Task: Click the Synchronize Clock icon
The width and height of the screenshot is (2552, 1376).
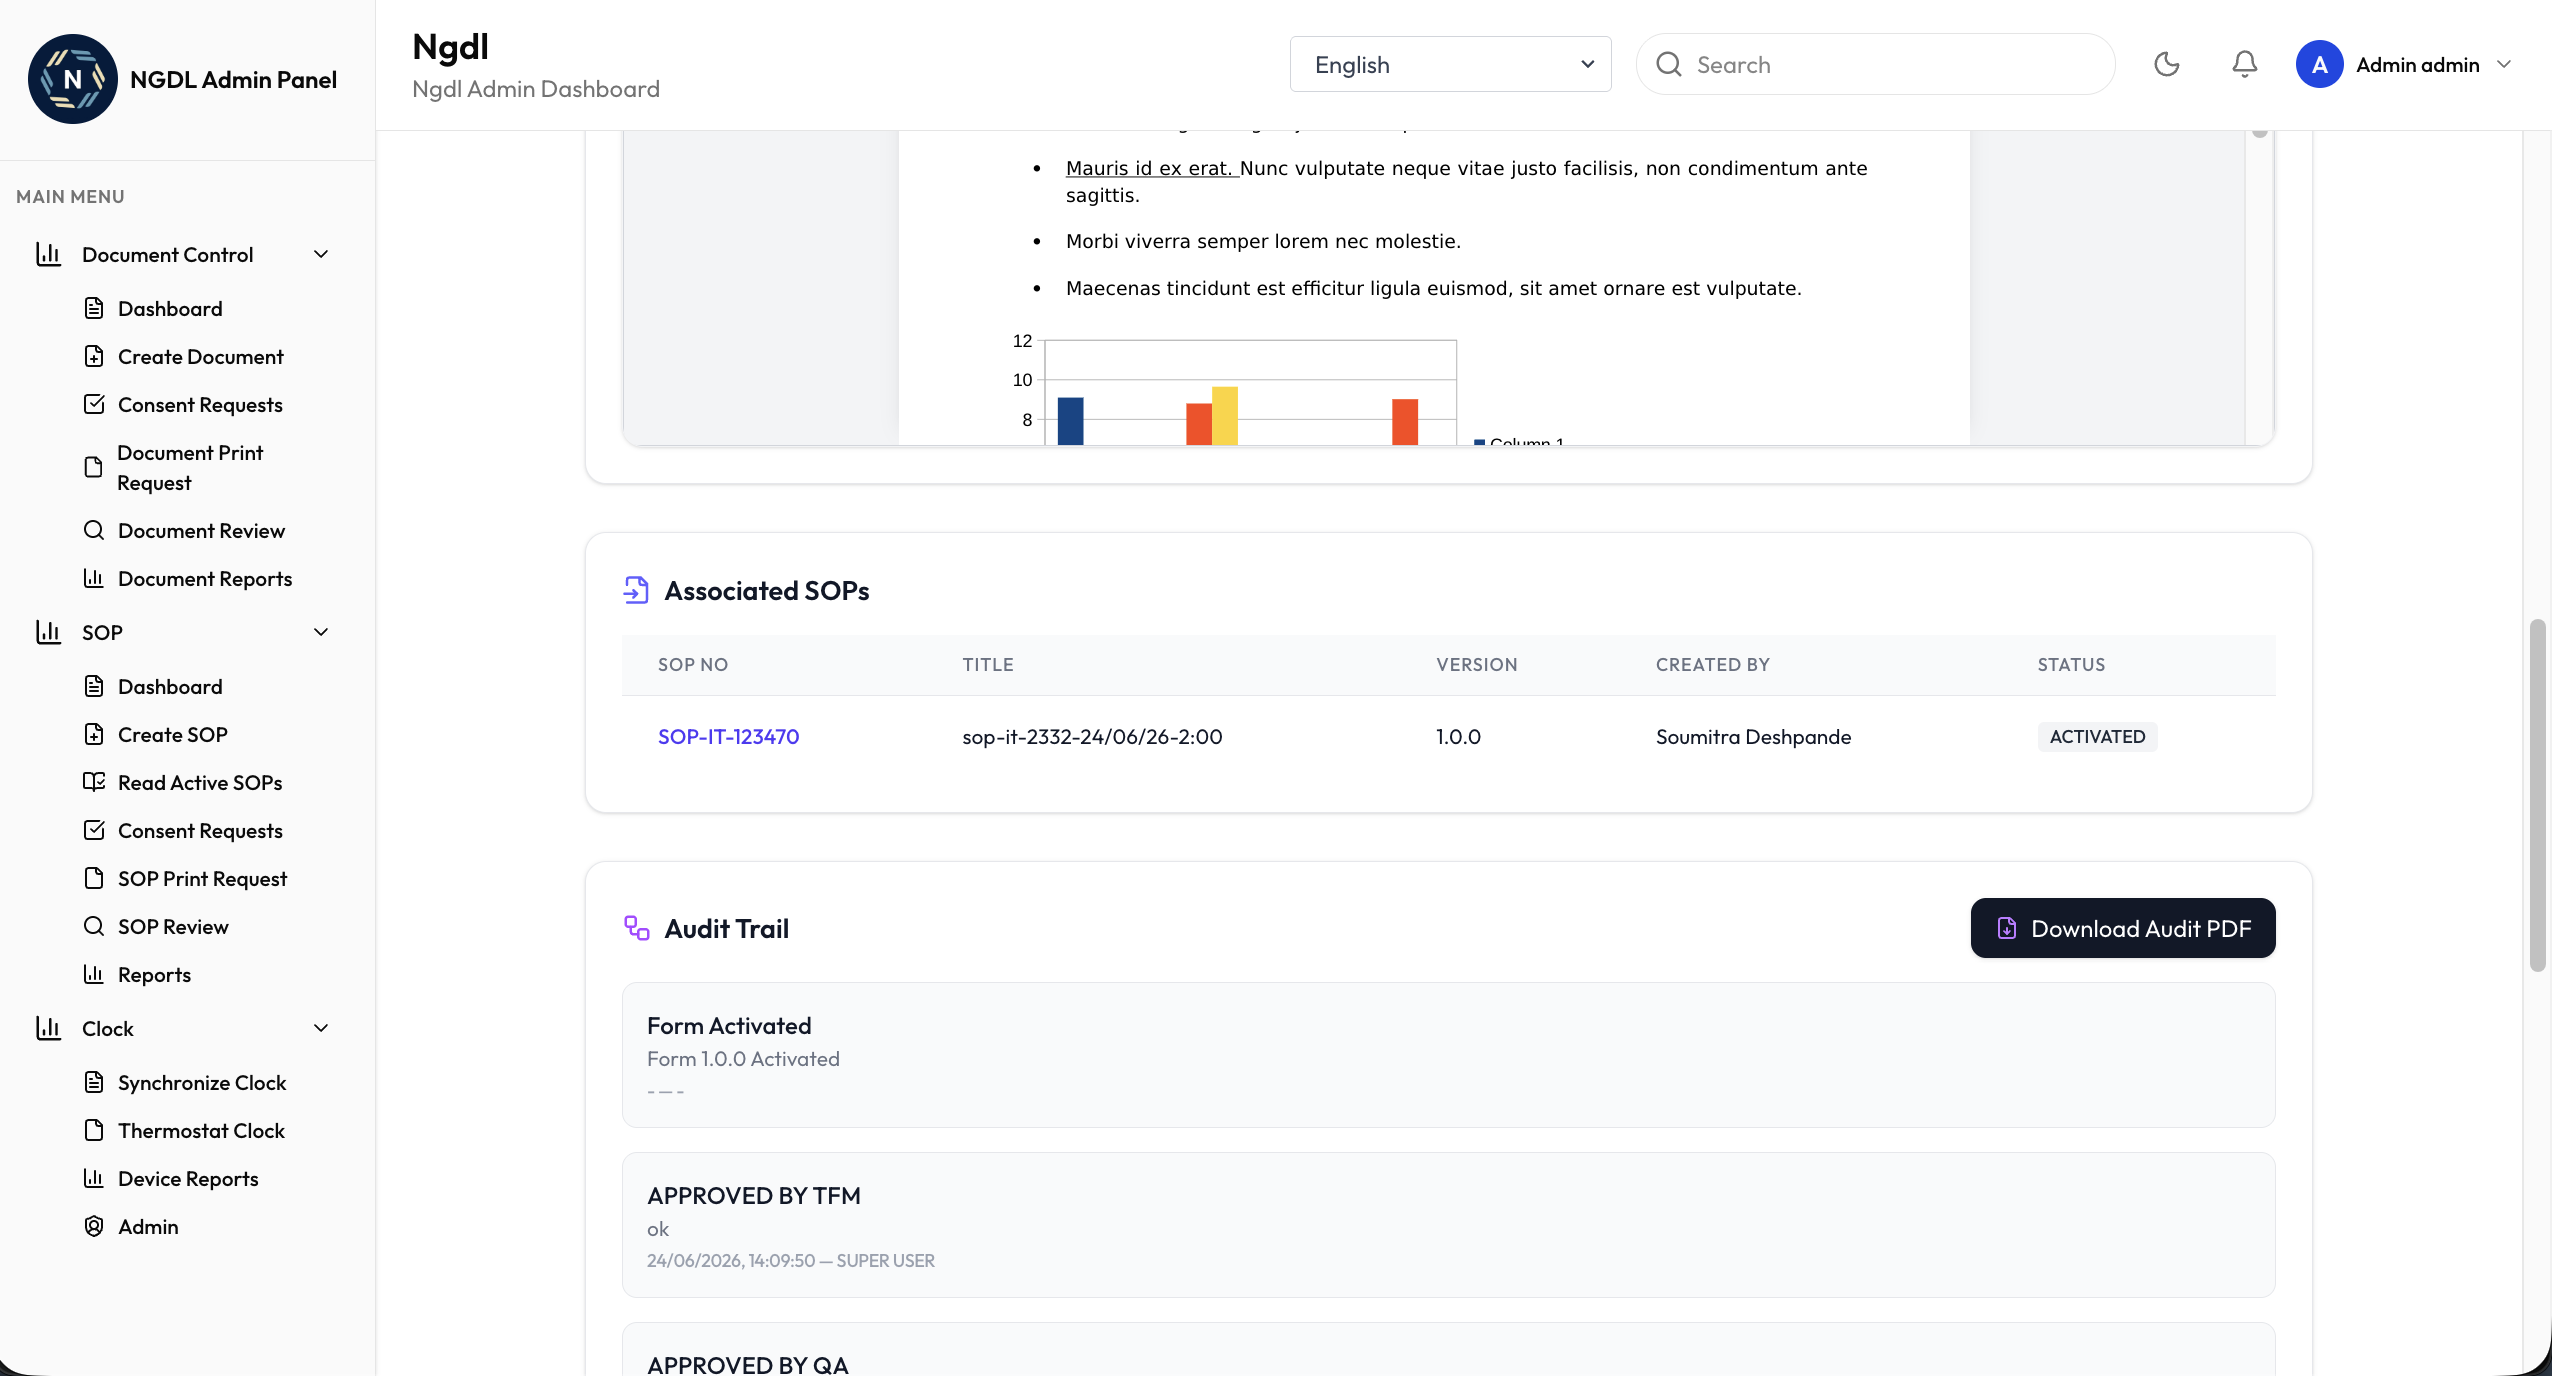Action: [94, 1082]
